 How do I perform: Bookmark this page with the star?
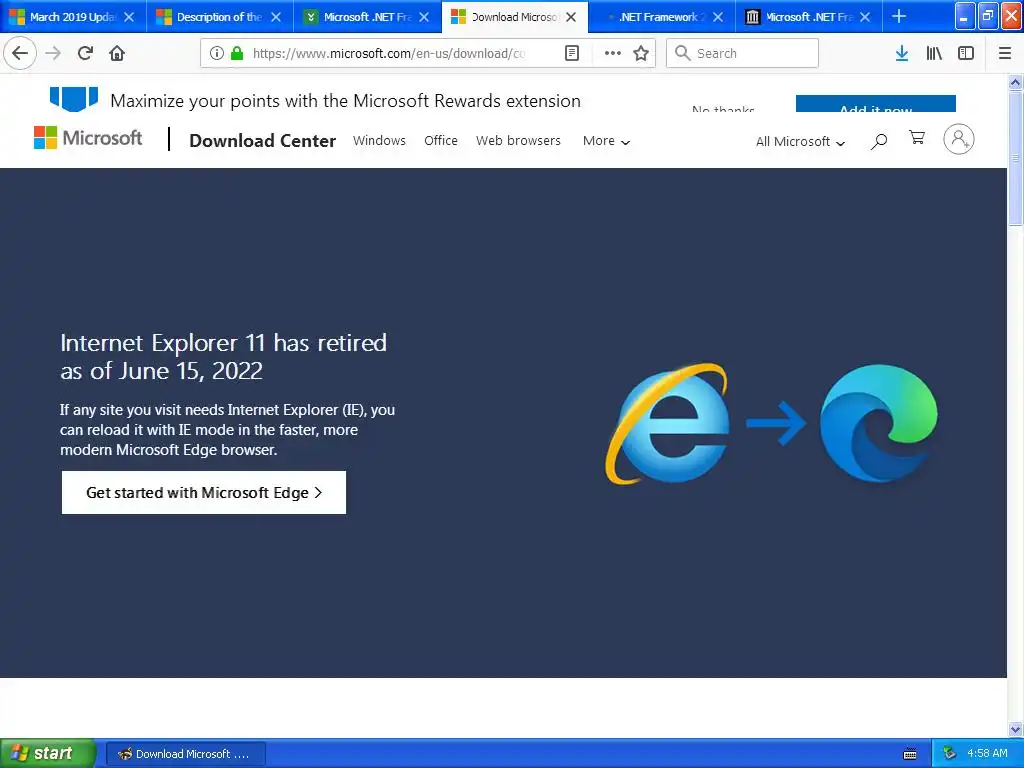641,53
